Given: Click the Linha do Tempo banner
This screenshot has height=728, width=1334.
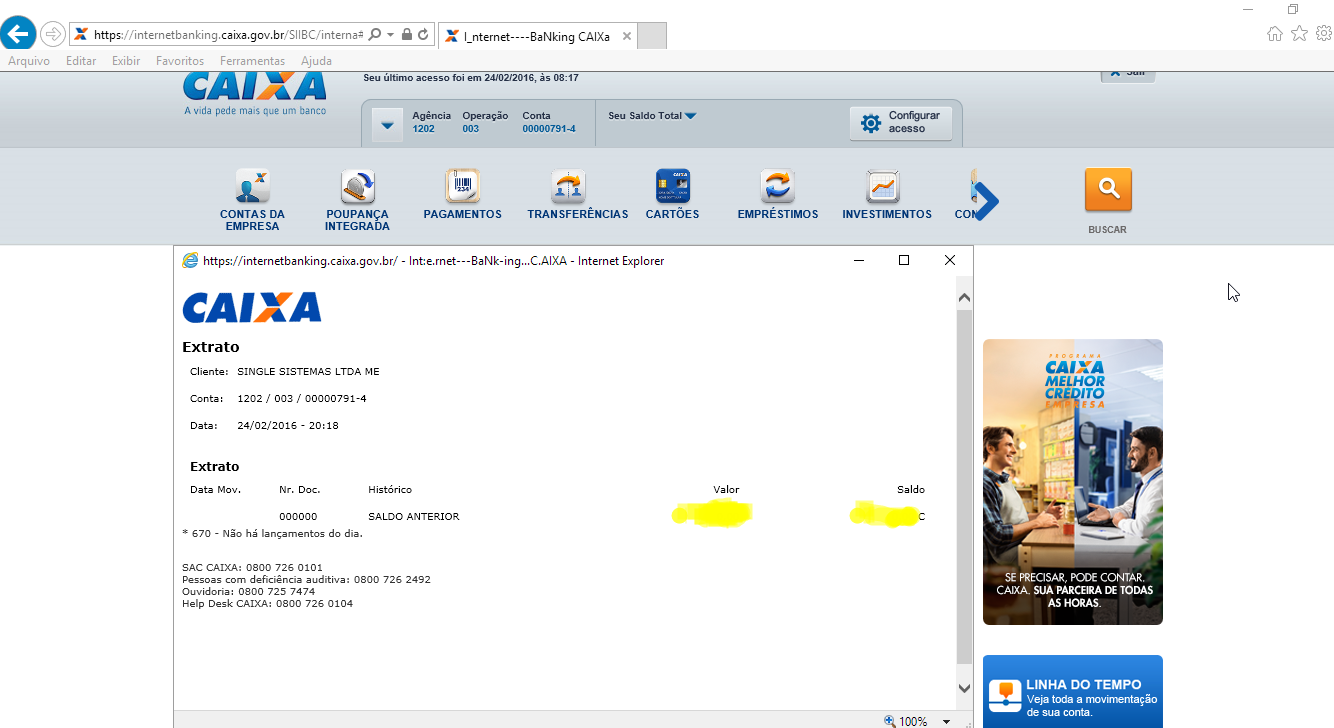Looking at the screenshot, I should [1073, 691].
